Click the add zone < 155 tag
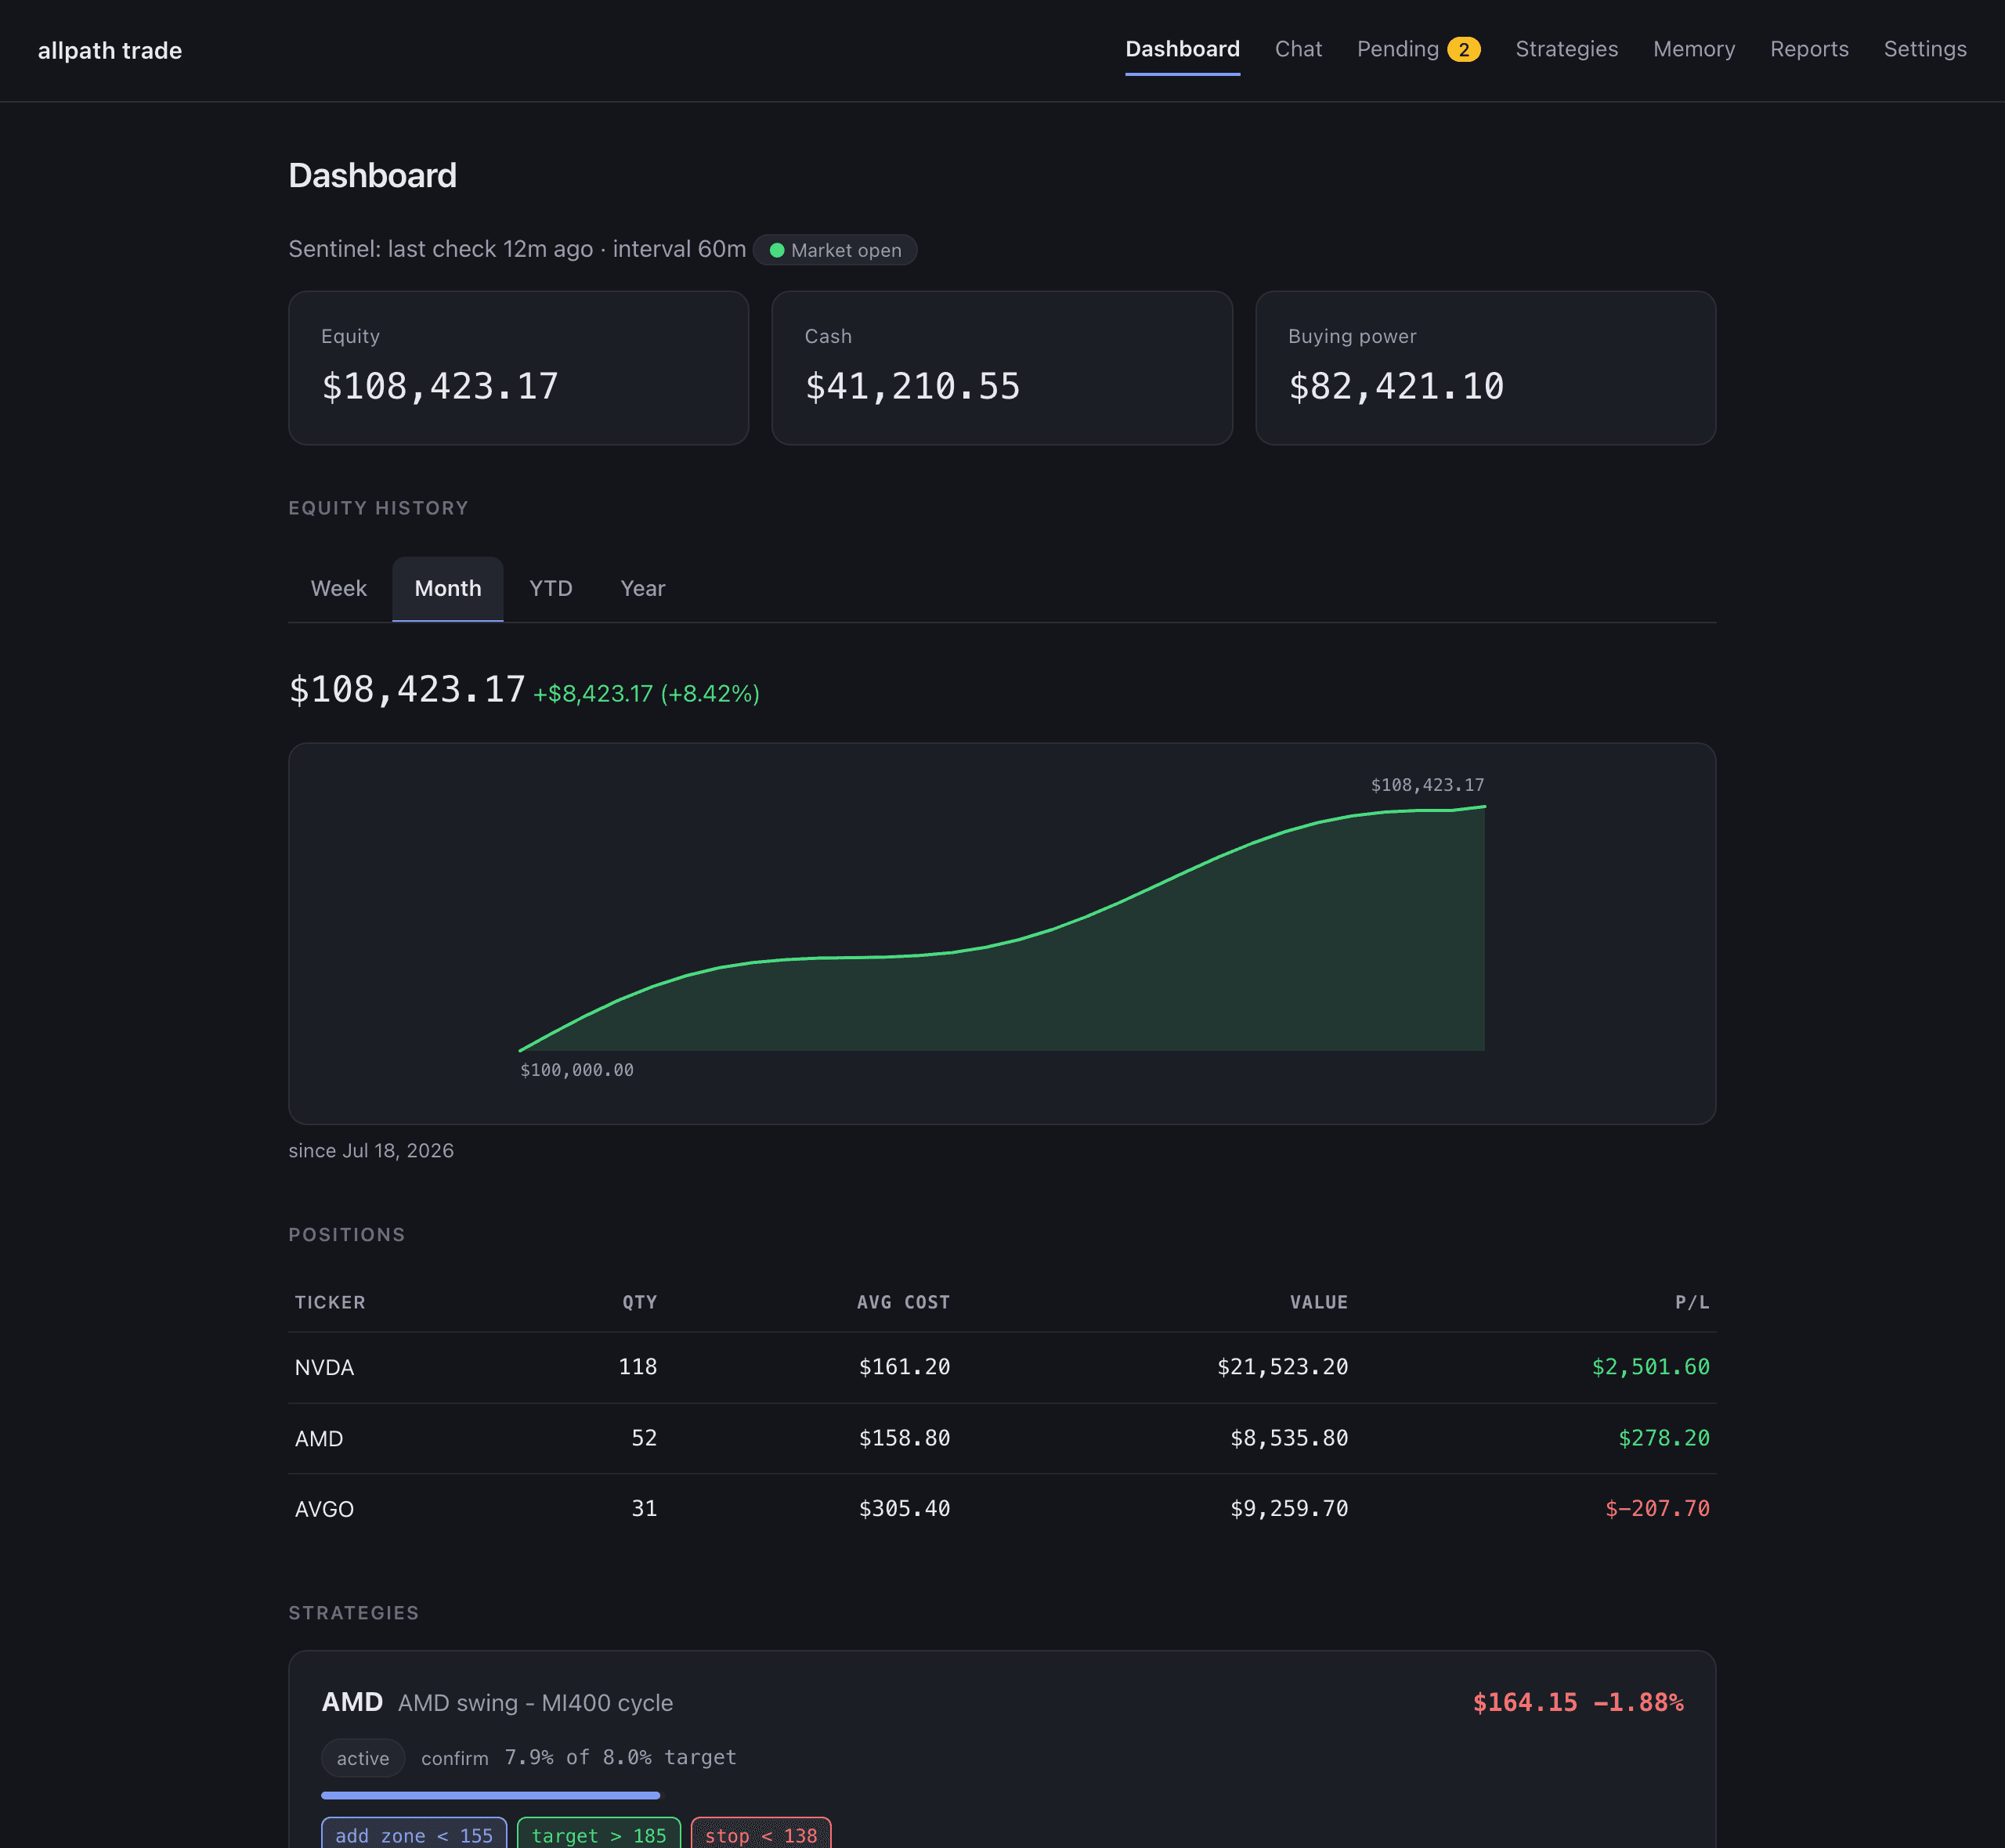 coord(414,1835)
